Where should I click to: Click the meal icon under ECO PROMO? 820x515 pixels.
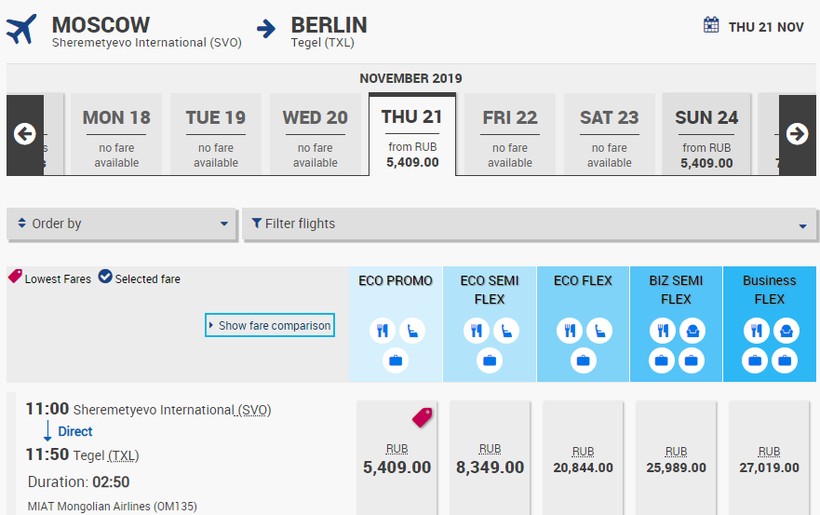click(381, 330)
